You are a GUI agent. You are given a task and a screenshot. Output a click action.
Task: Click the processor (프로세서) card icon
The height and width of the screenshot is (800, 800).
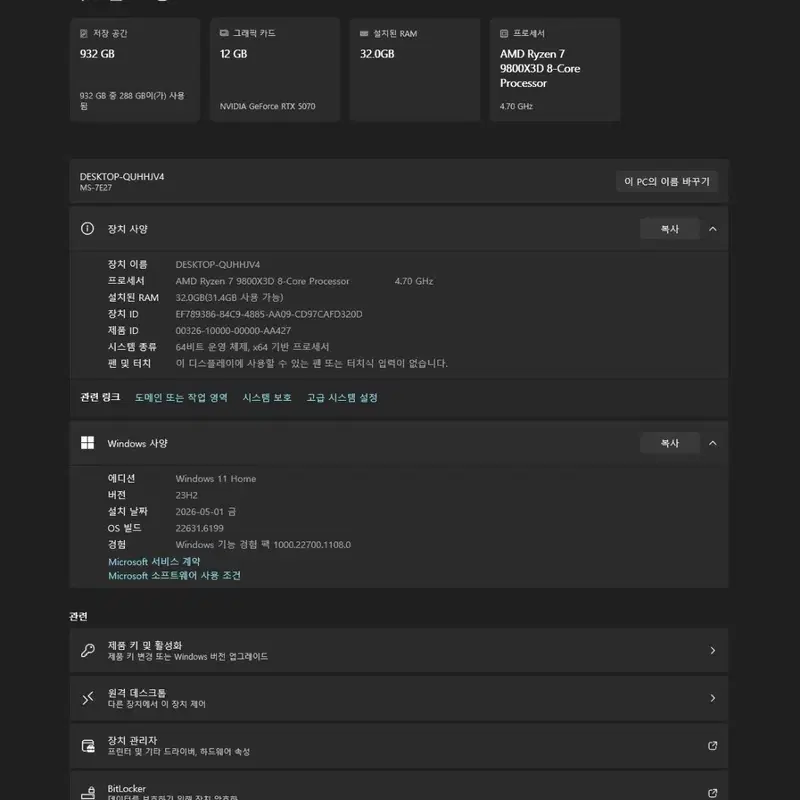504,34
